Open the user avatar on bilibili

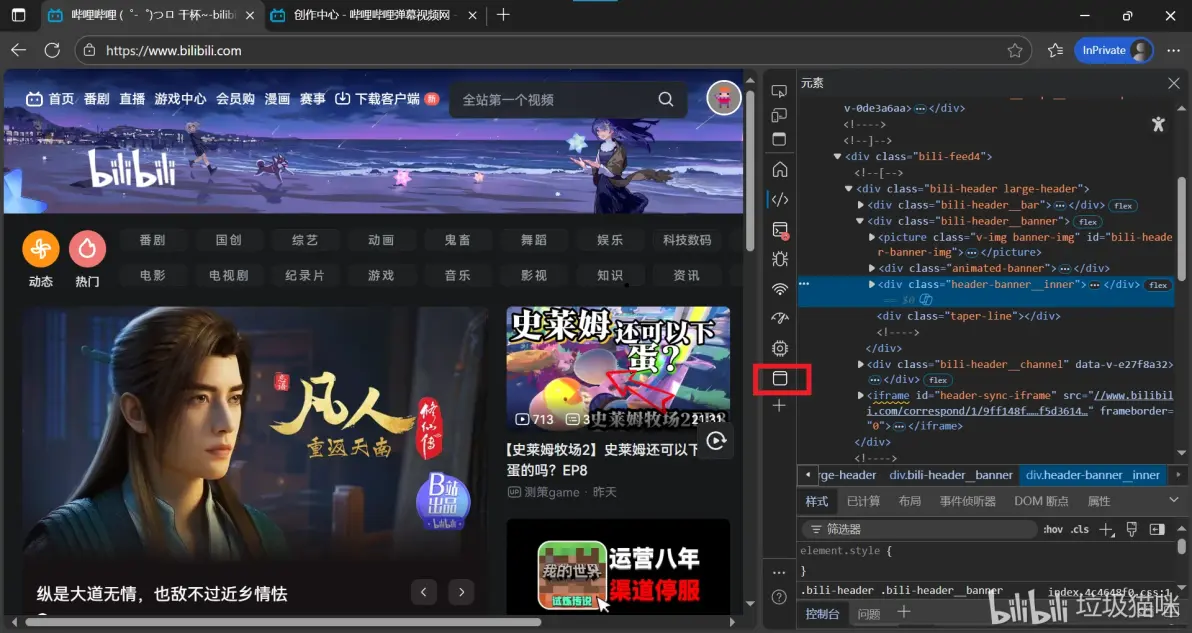click(724, 98)
